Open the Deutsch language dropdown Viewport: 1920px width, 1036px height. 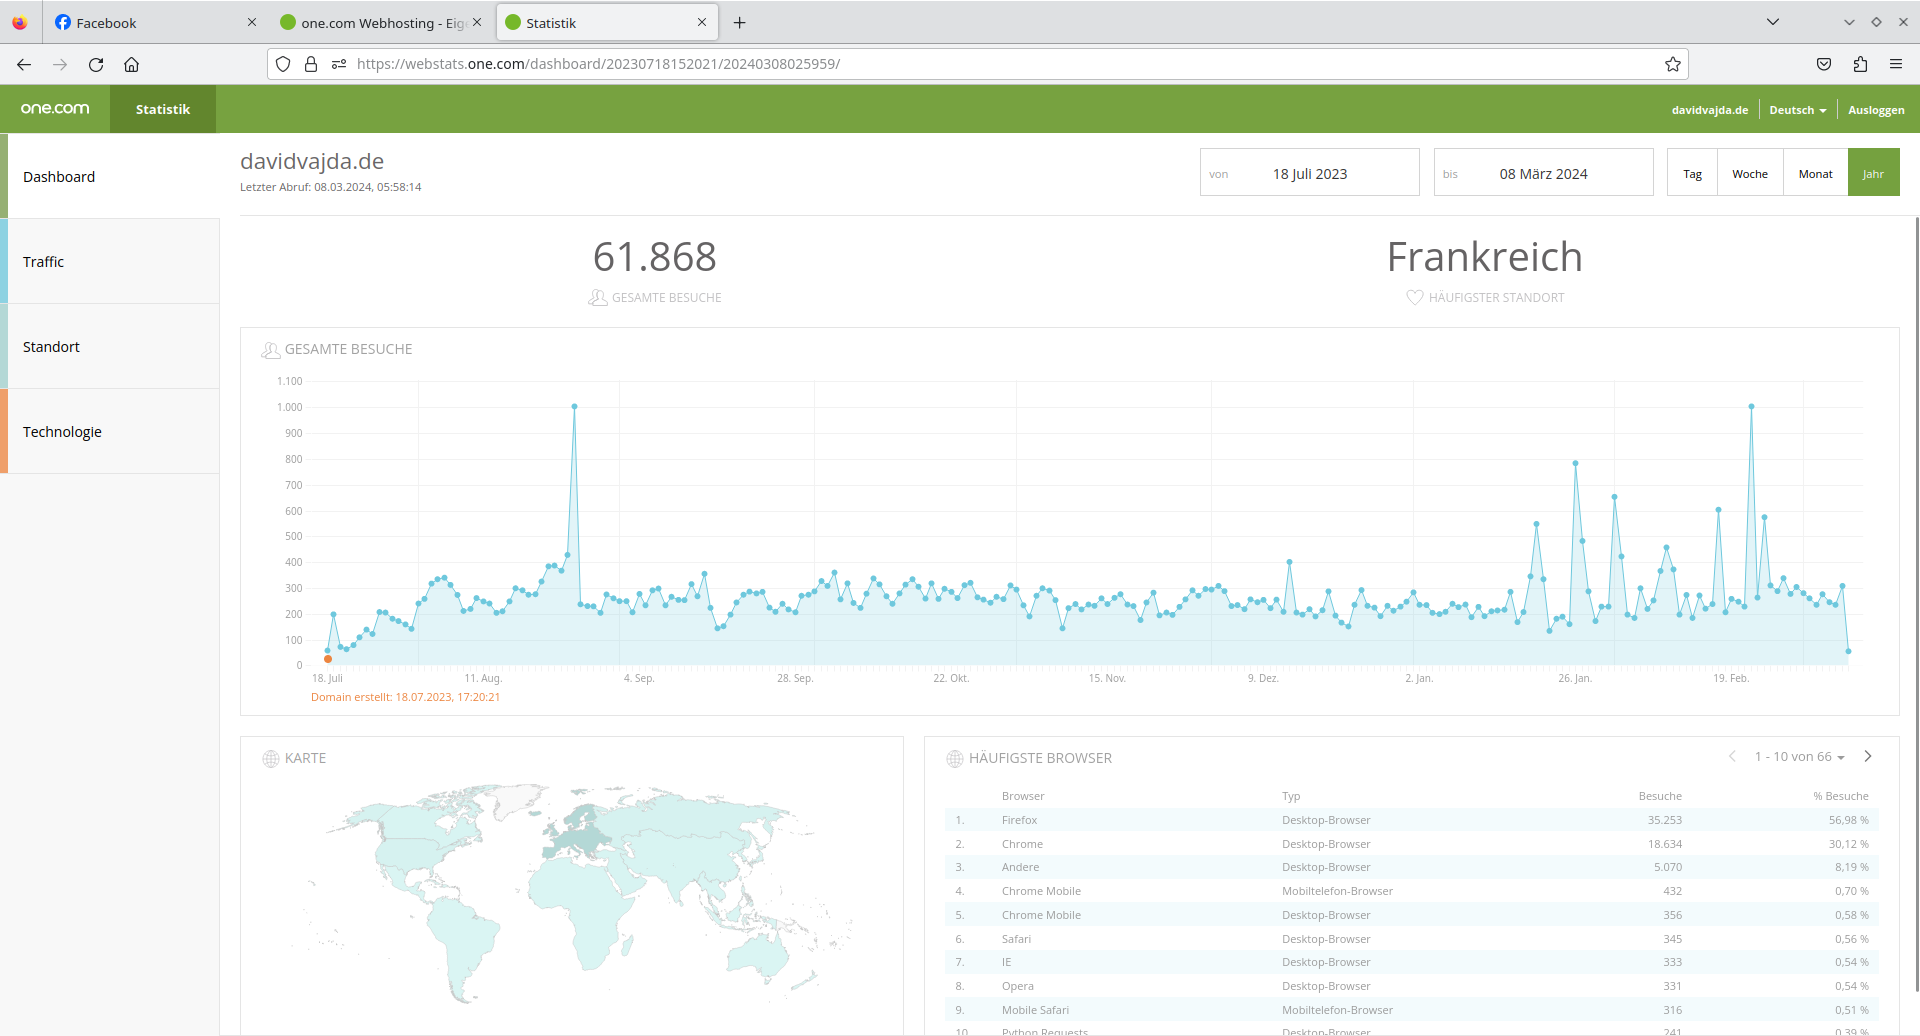tap(1797, 110)
